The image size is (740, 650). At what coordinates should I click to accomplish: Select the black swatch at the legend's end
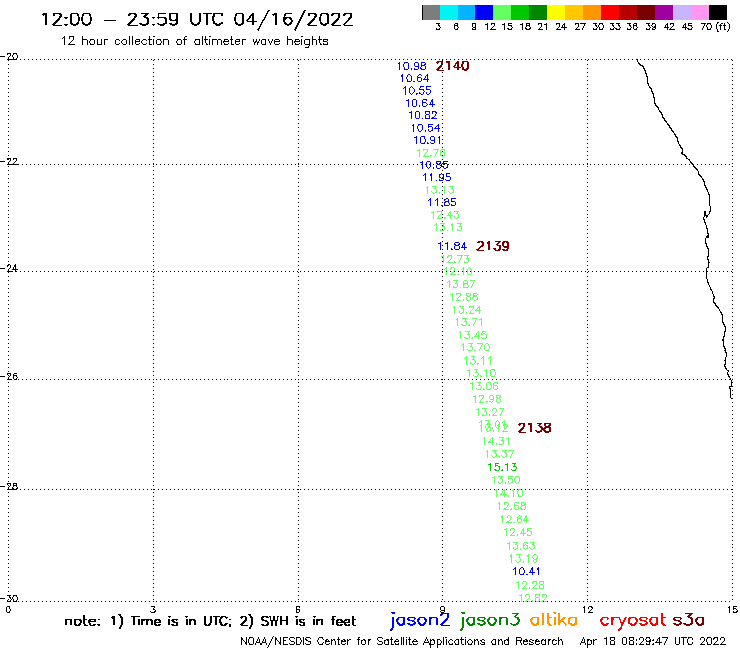click(717, 12)
